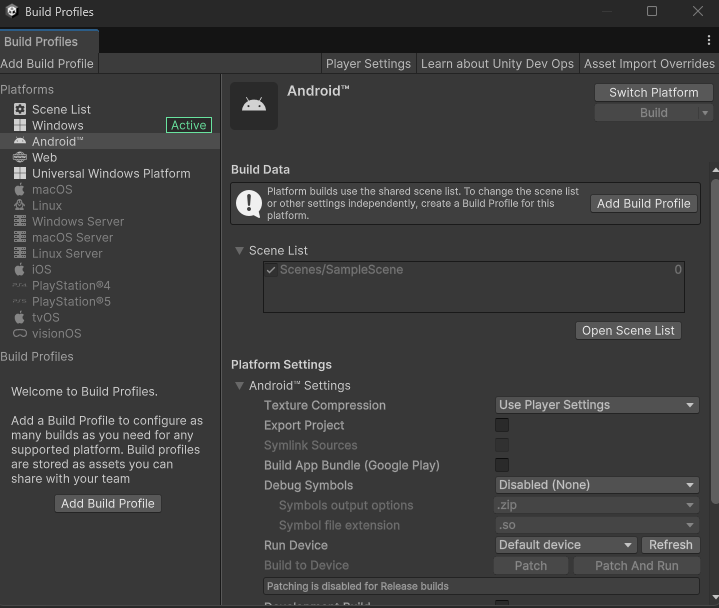Select the Windows platform row
Image resolution: width=719 pixels, height=608 pixels.
pos(110,125)
